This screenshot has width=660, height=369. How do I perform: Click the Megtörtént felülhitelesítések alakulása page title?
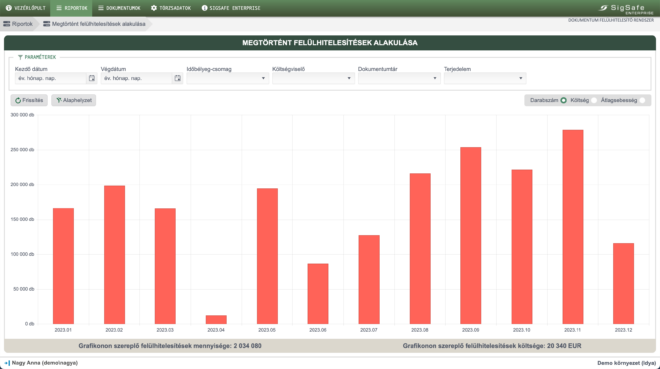coord(330,43)
